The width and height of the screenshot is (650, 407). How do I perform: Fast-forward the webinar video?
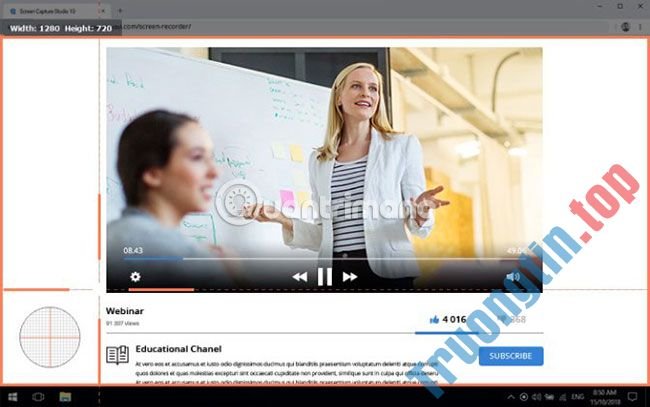(350, 277)
